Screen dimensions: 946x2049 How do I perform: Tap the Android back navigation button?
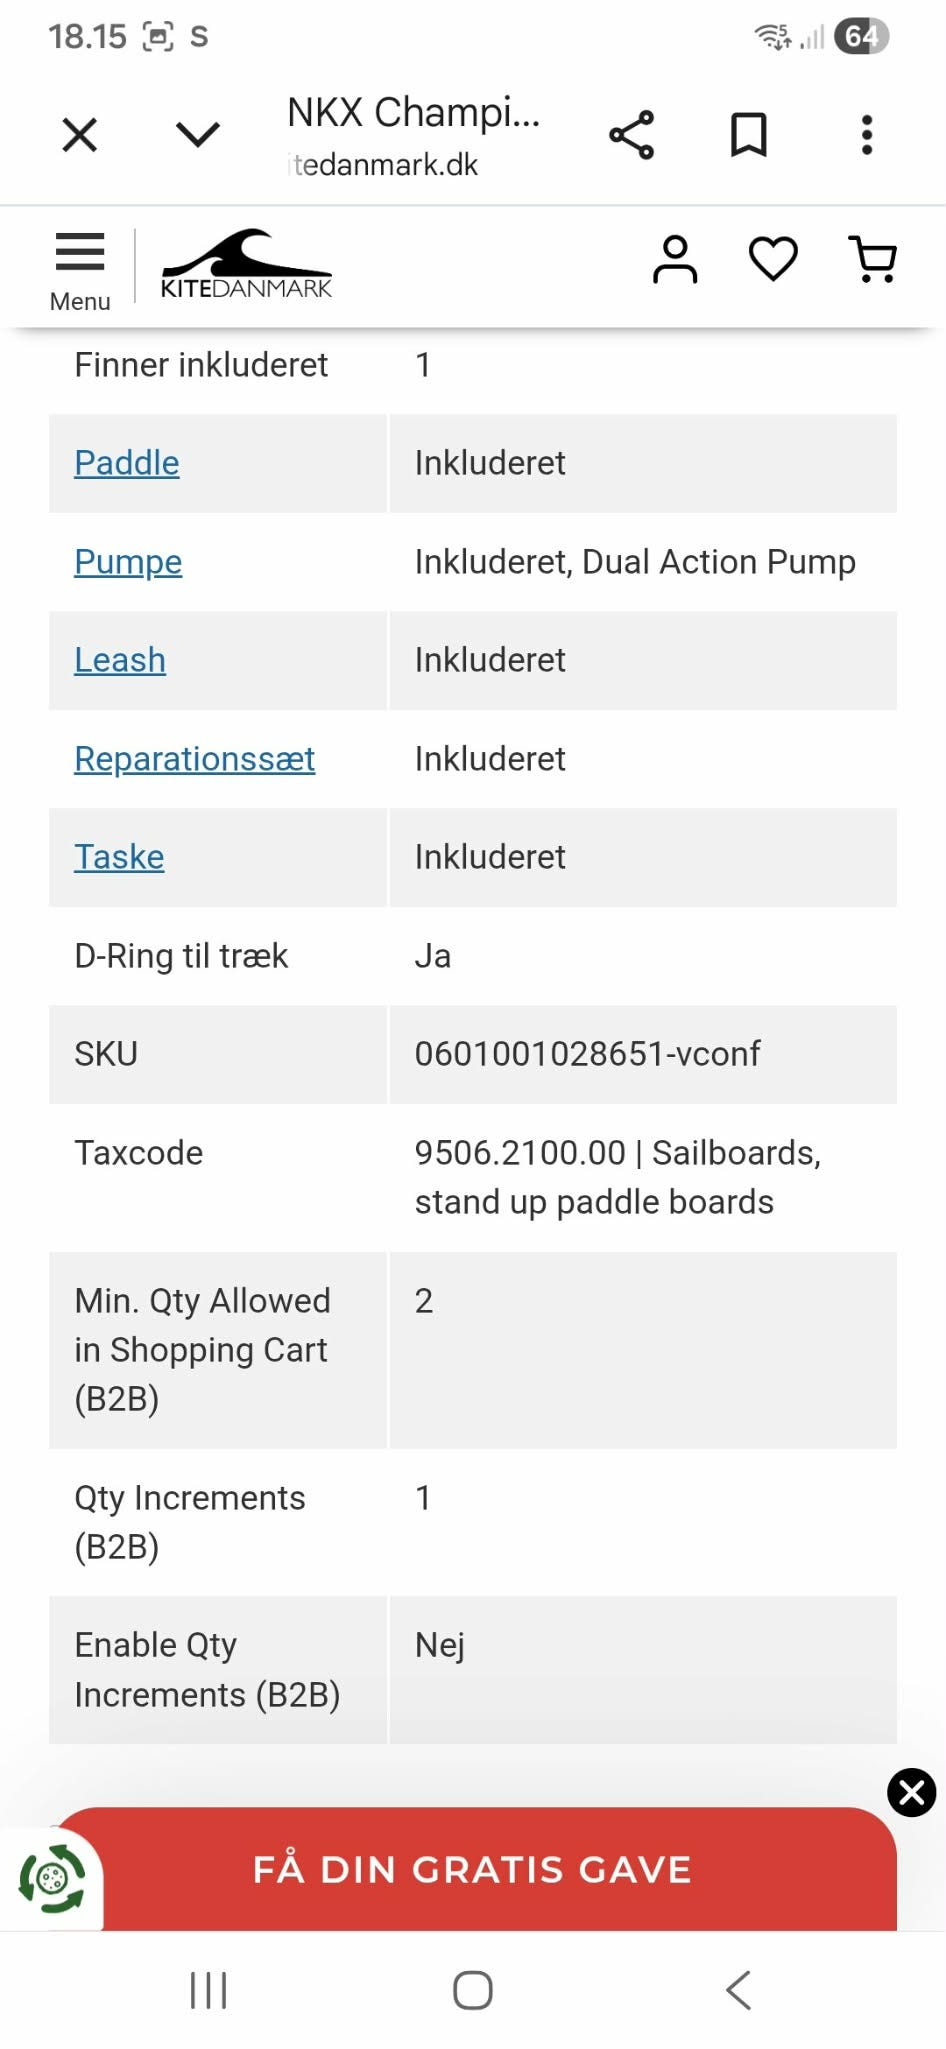pyautogui.click(x=738, y=1990)
